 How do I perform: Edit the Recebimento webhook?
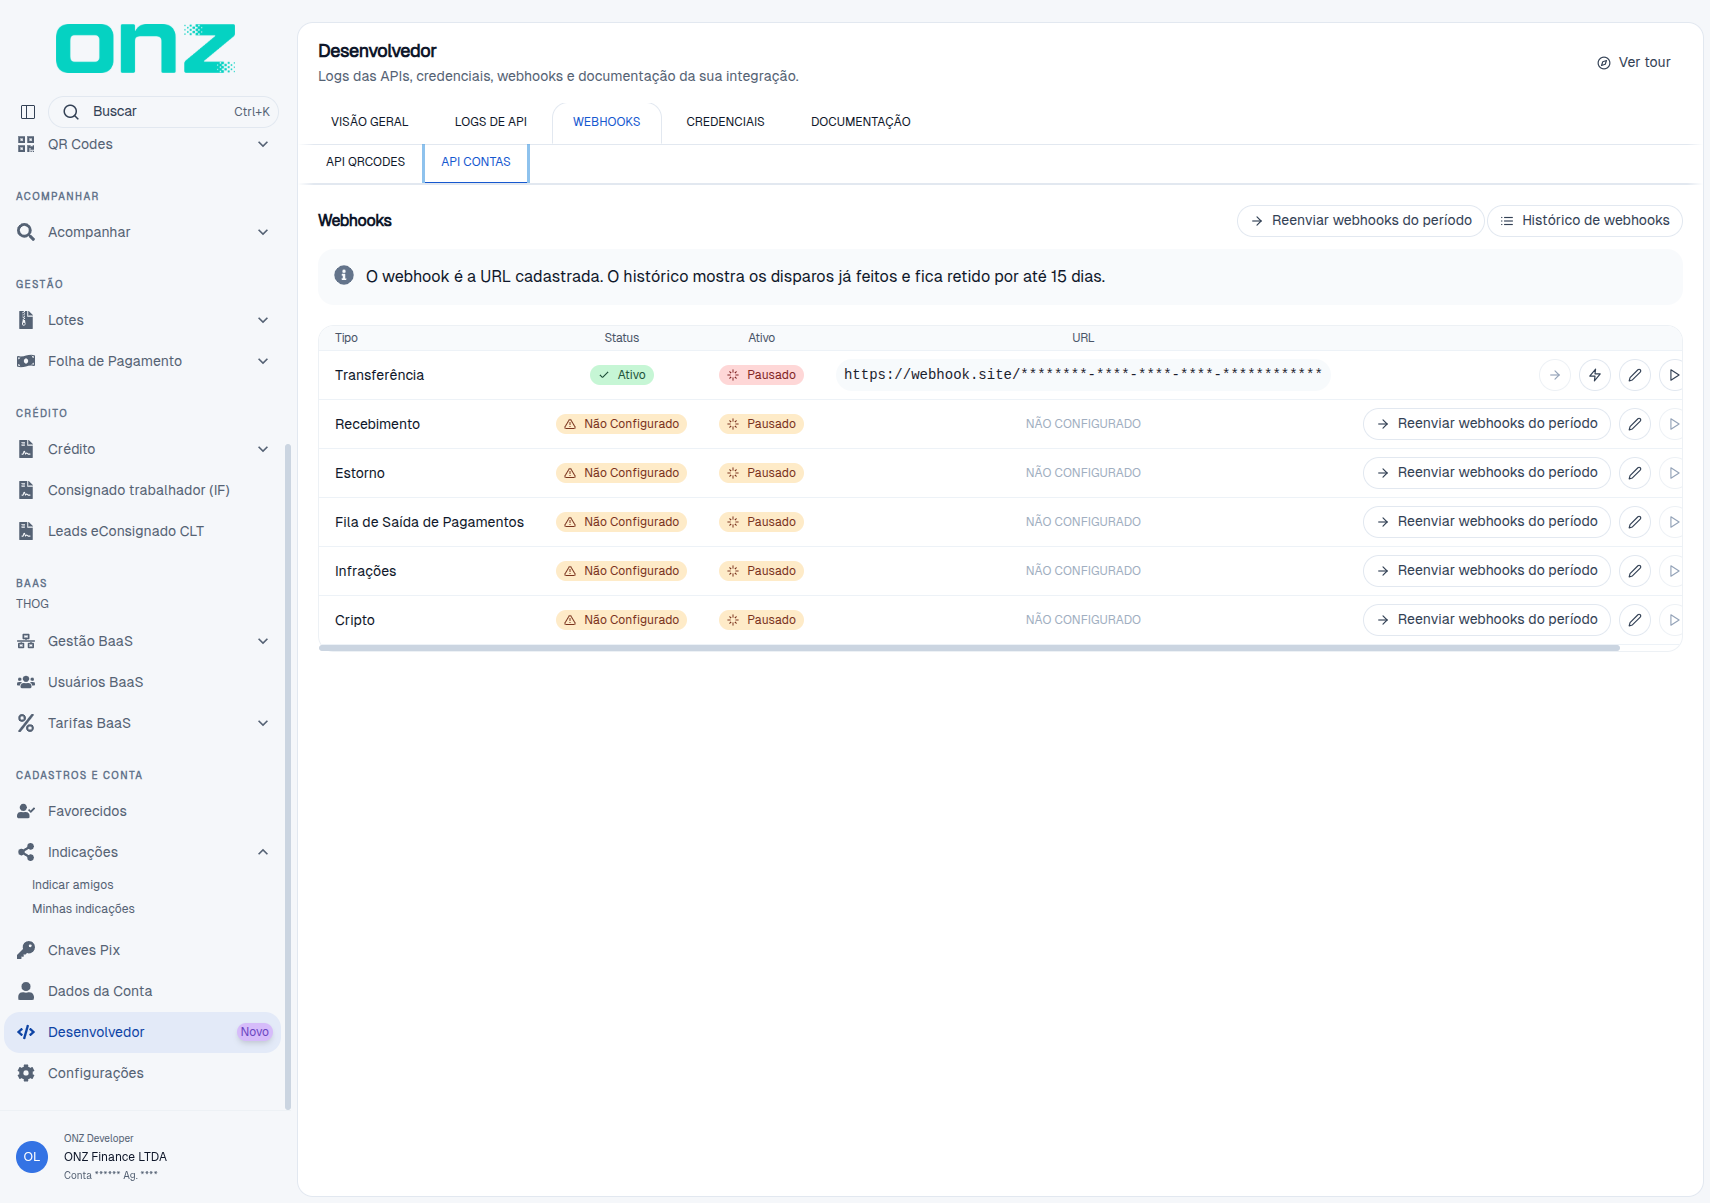coord(1634,424)
